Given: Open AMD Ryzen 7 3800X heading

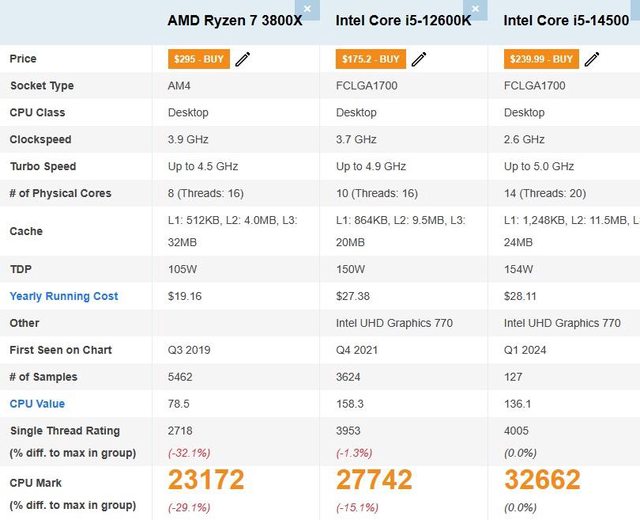Looking at the screenshot, I should (234, 20).
